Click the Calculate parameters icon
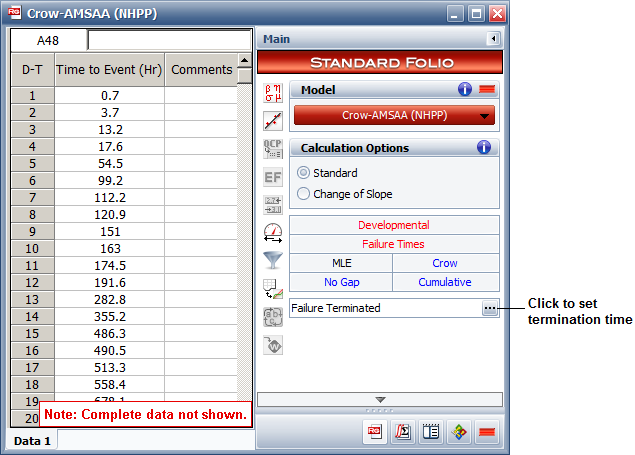Screen dimensions: 635x455 point(272,93)
